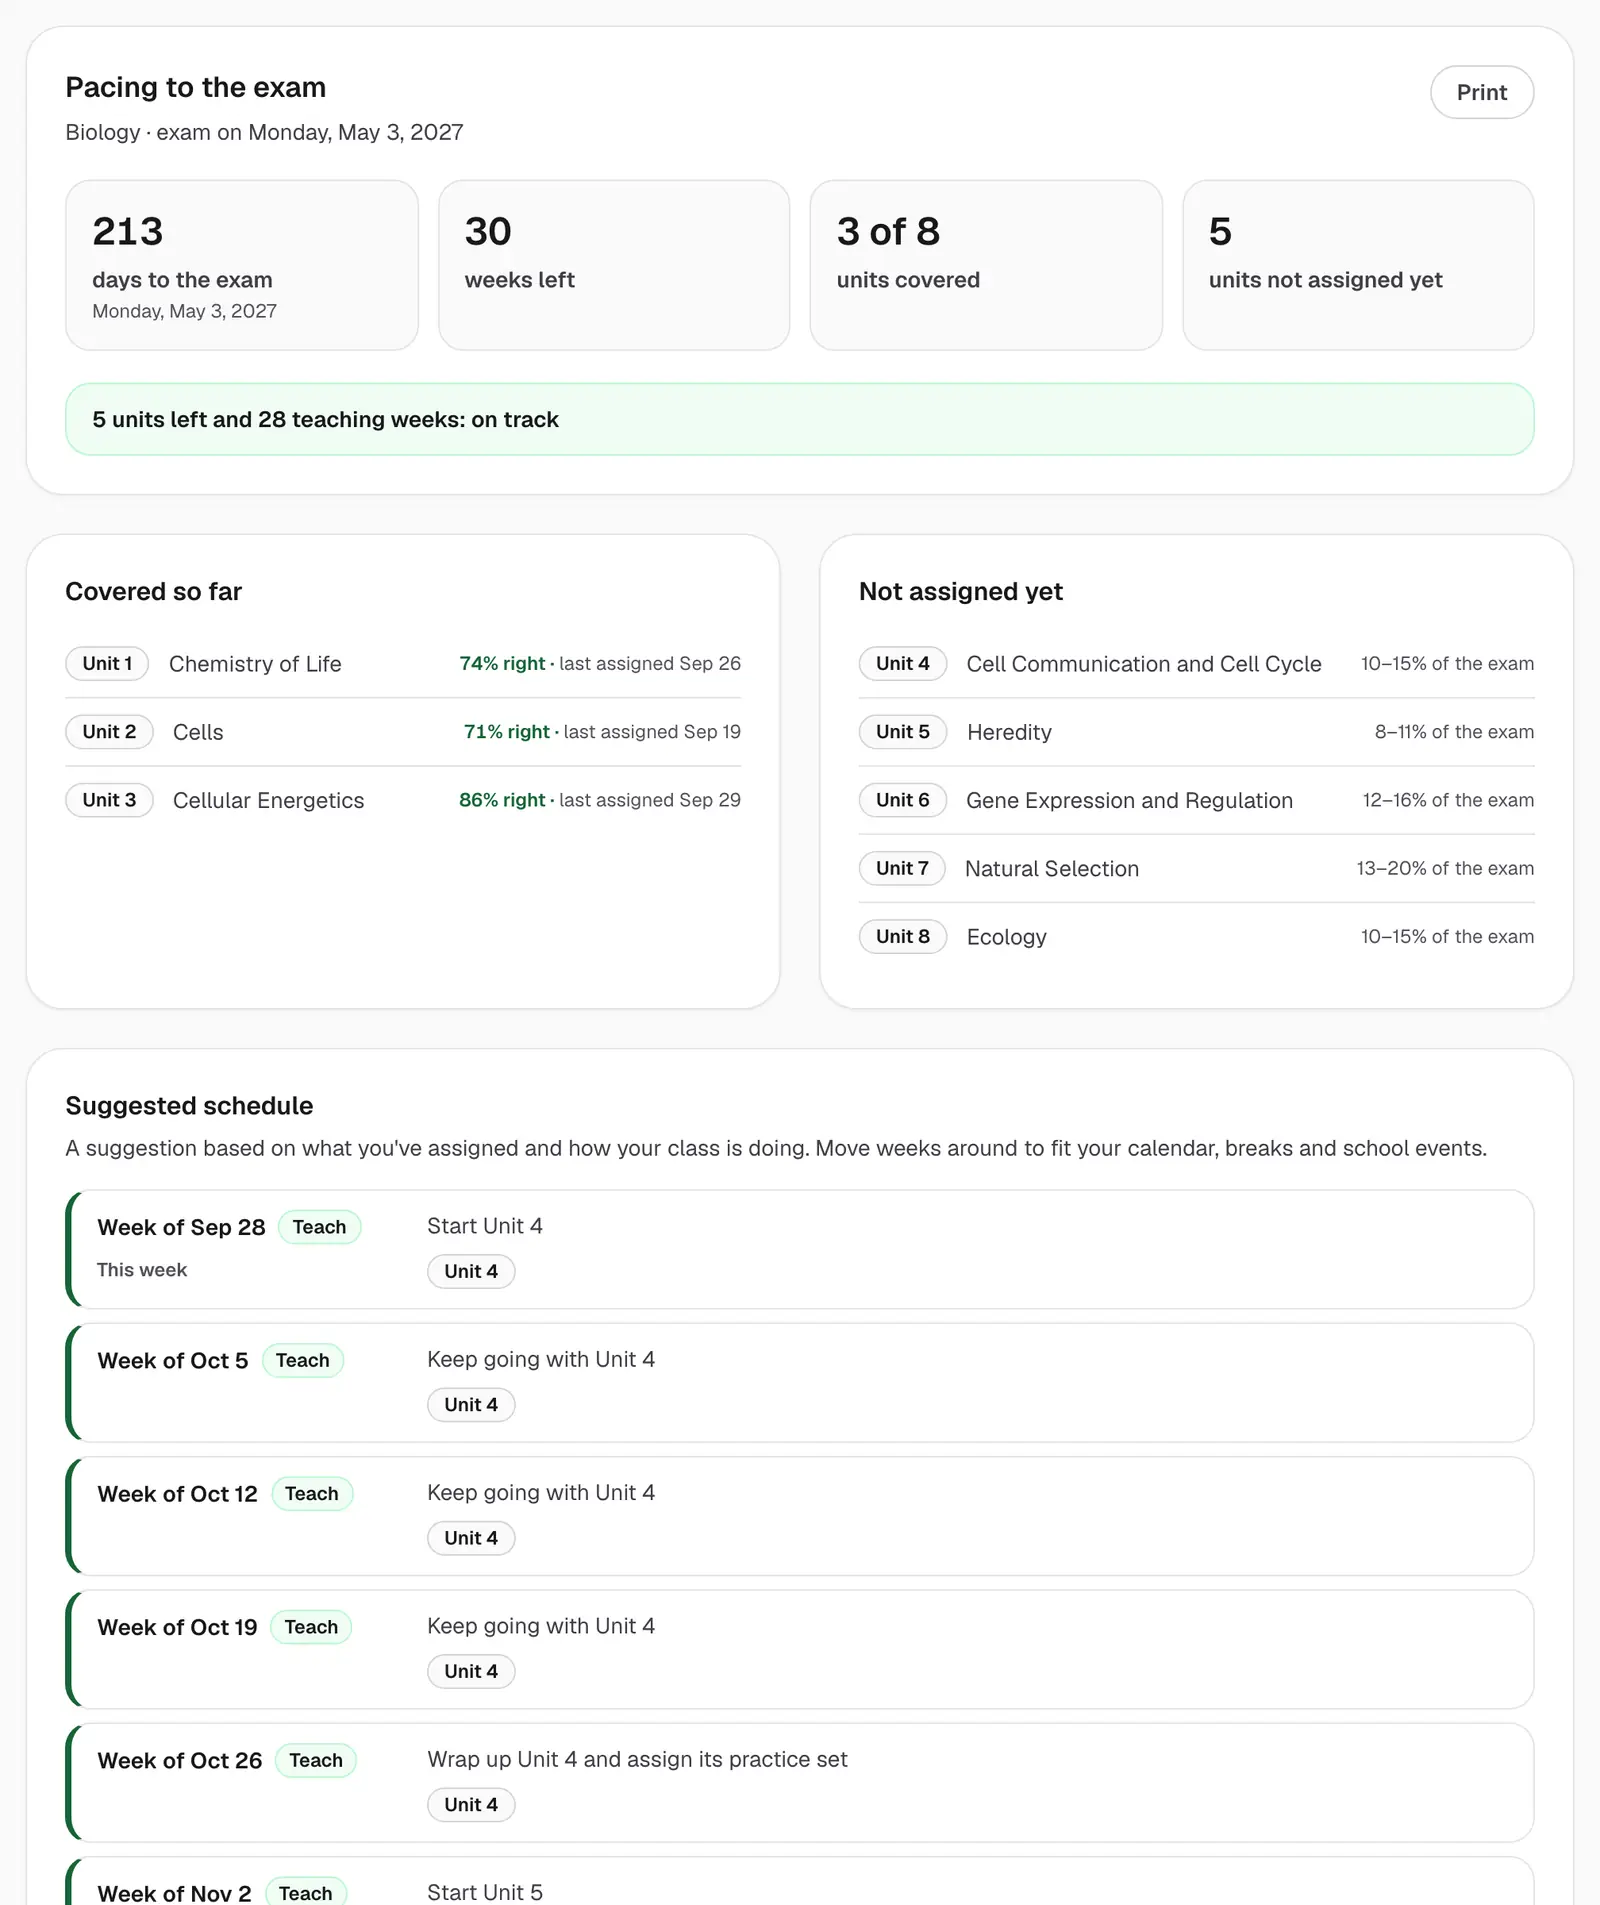Click the Heredity unit name
The image size is (1600, 1905).
[1009, 732]
